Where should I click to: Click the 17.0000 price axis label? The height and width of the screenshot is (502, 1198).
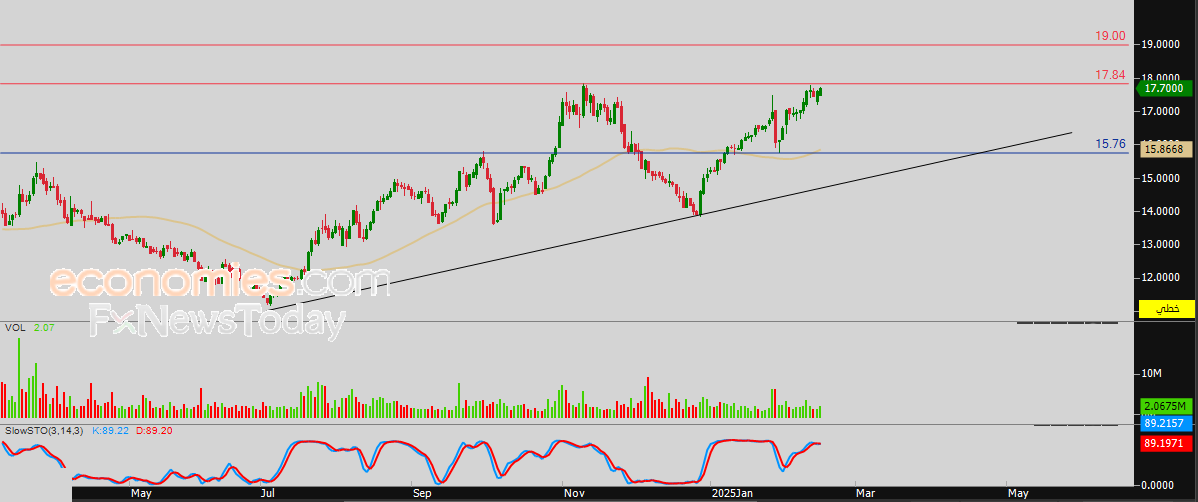1160,112
